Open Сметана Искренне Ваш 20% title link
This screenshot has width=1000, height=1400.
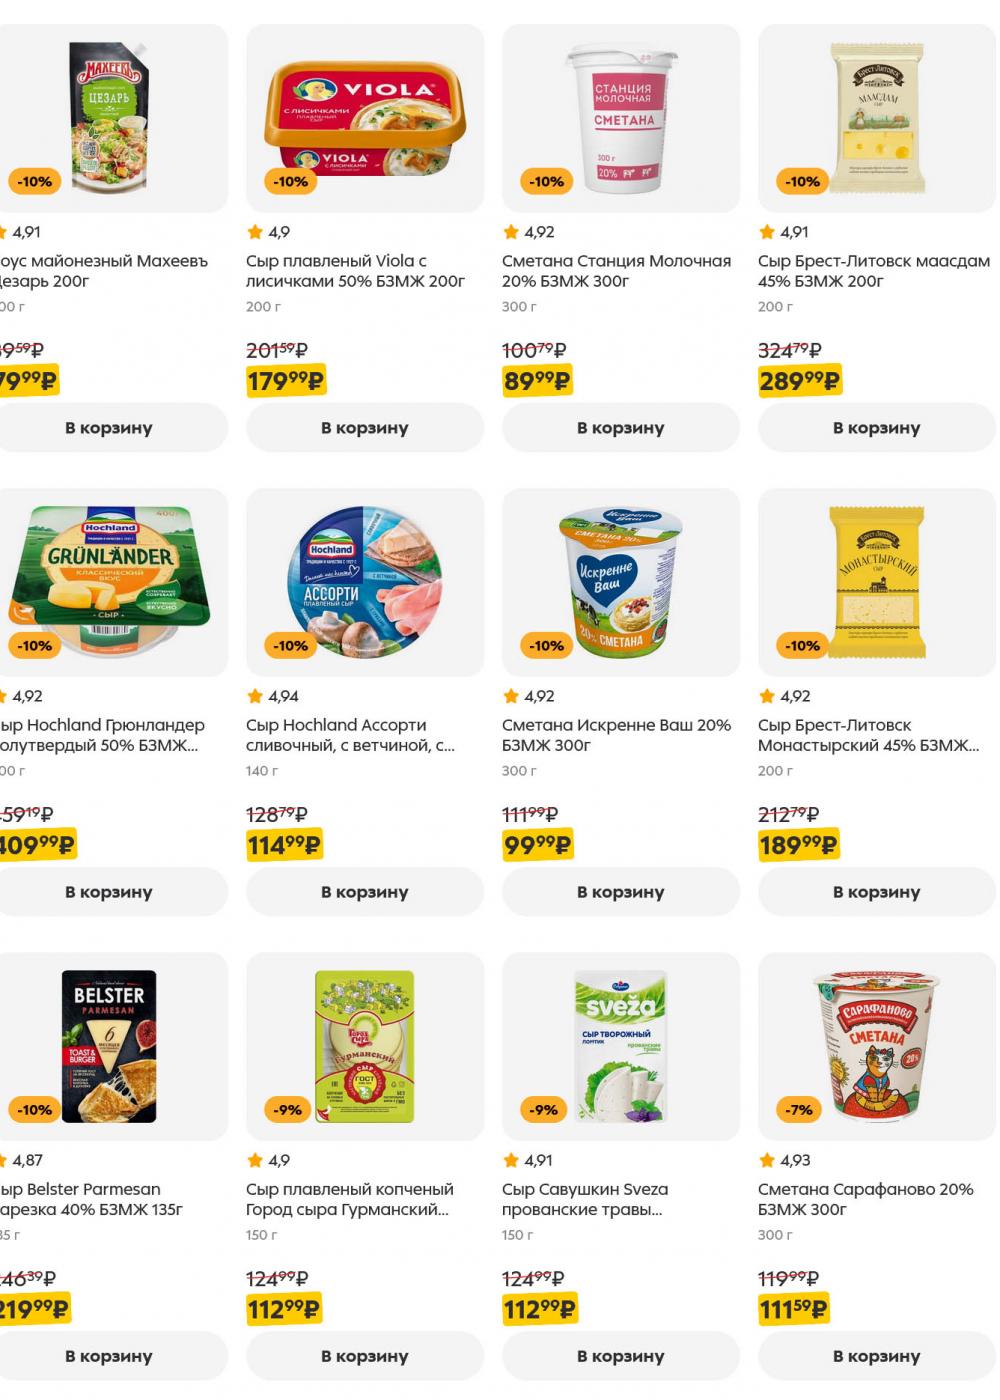coord(616,735)
